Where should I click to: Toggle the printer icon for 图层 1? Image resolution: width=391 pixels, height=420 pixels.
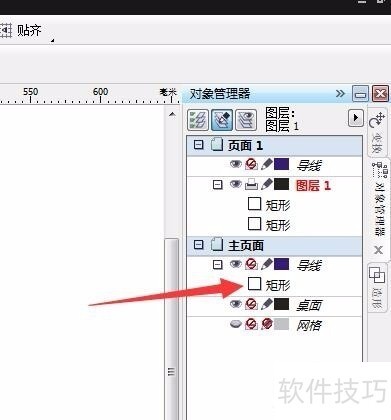[x=251, y=184]
